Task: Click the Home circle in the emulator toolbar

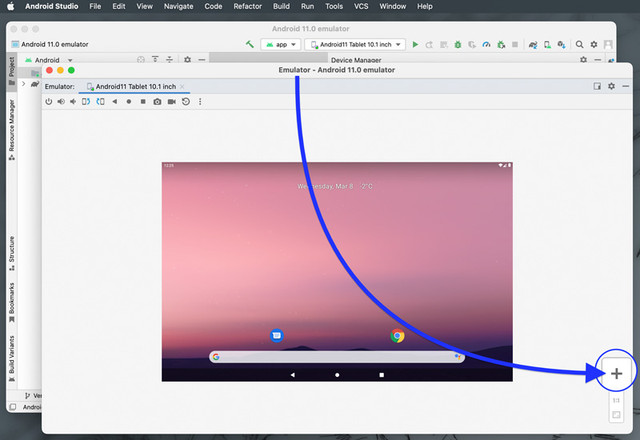Action: (129, 102)
